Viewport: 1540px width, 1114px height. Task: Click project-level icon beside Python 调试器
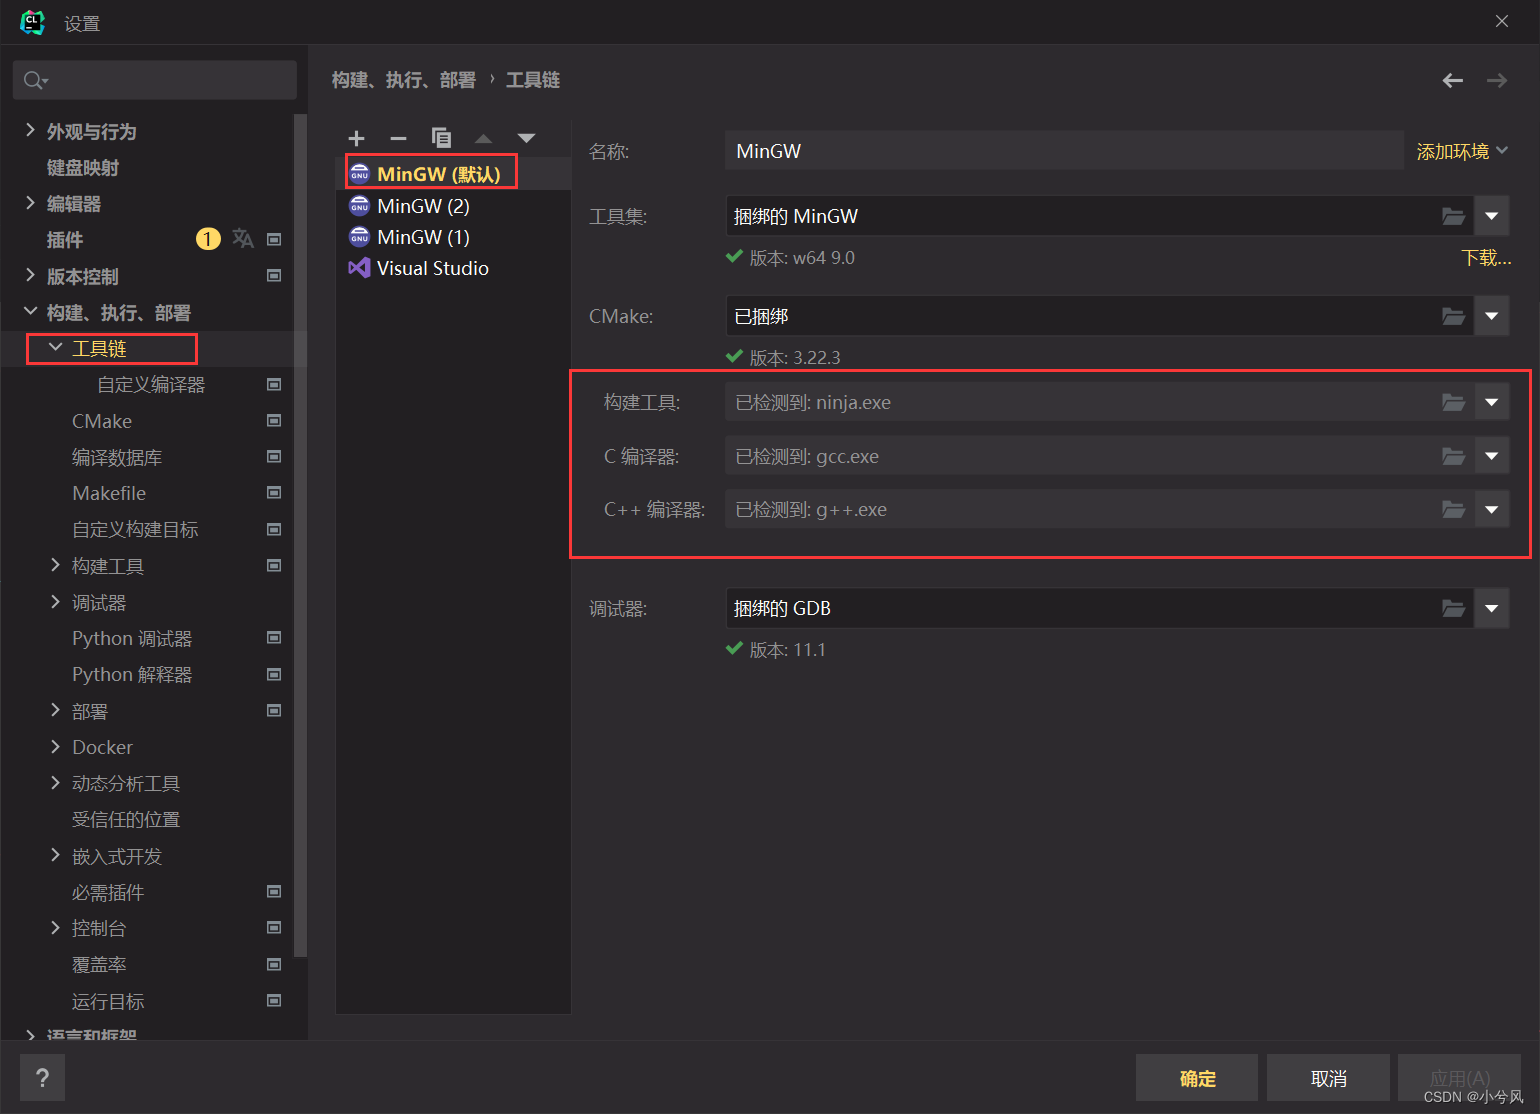point(274,637)
